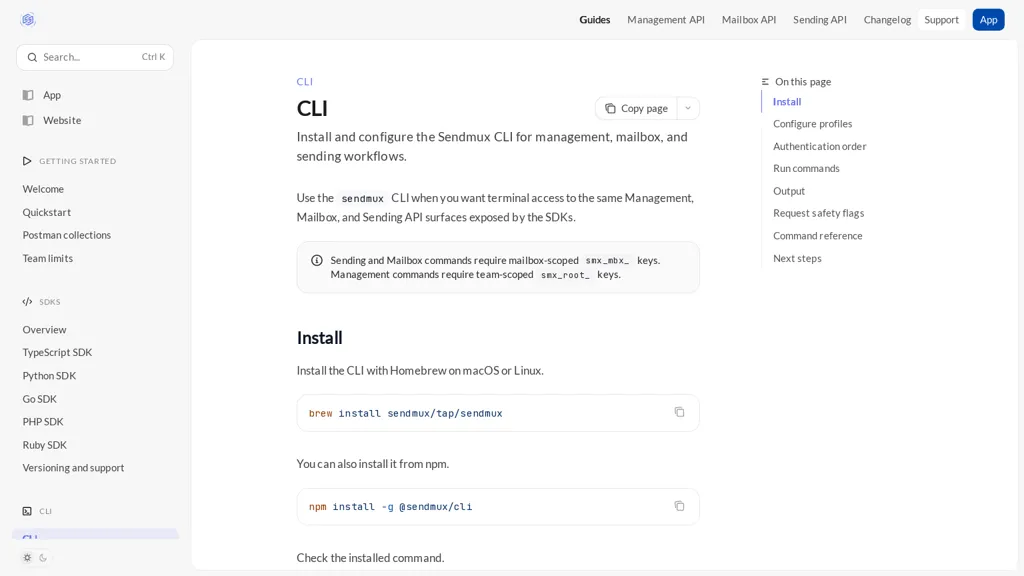Click the brew install code text

point(406,413)
